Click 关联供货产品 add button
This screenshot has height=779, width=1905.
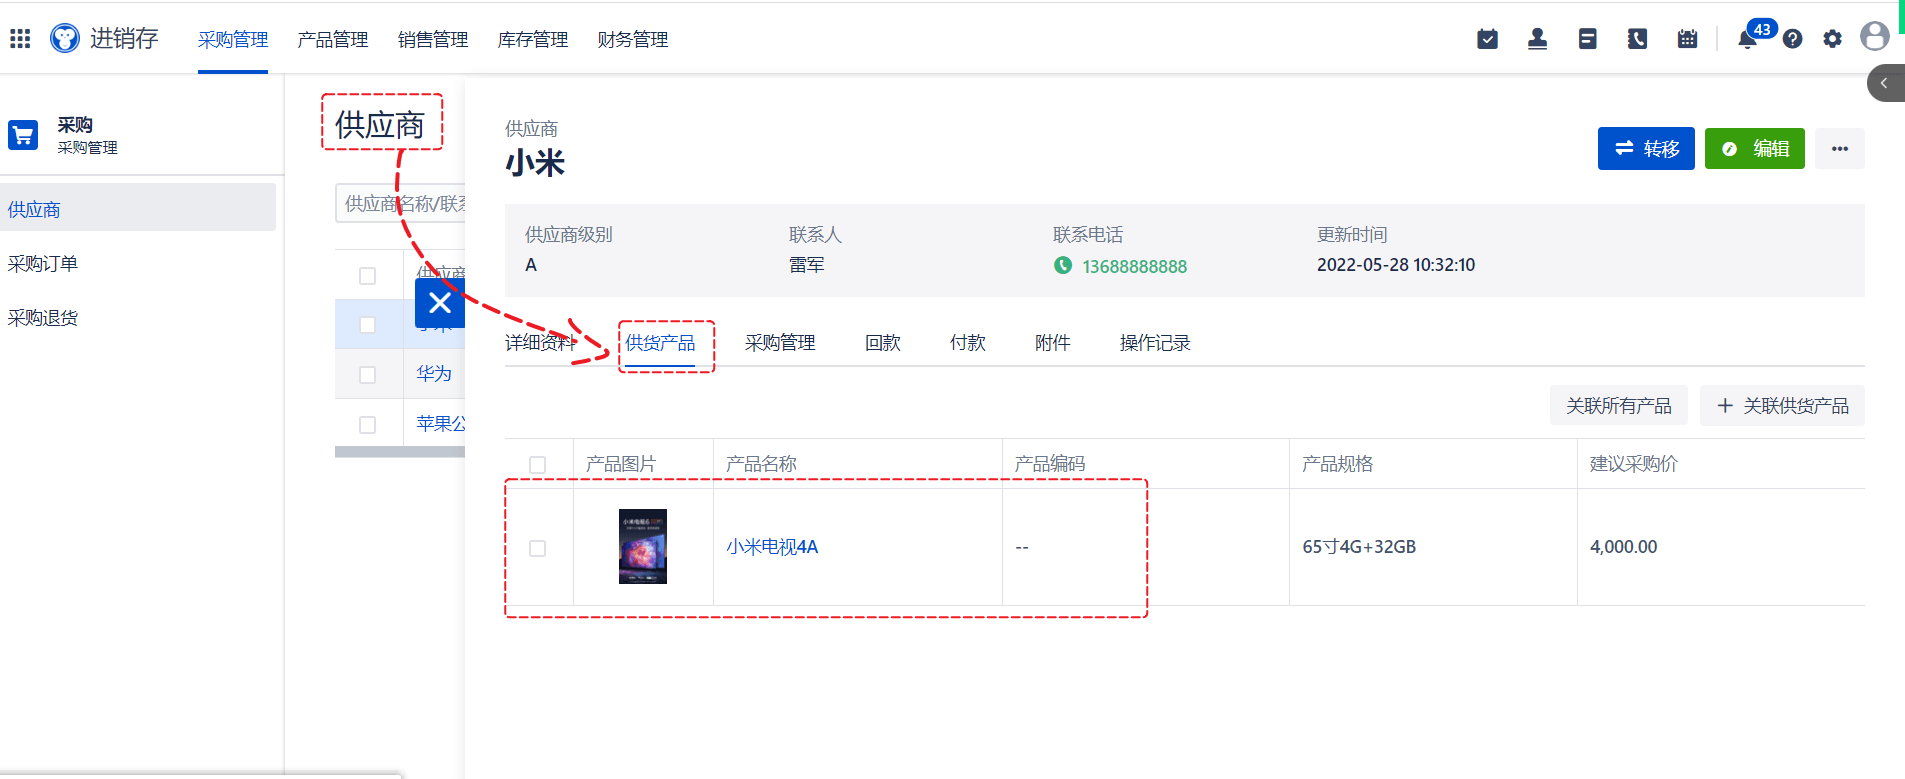(1783, 405)
